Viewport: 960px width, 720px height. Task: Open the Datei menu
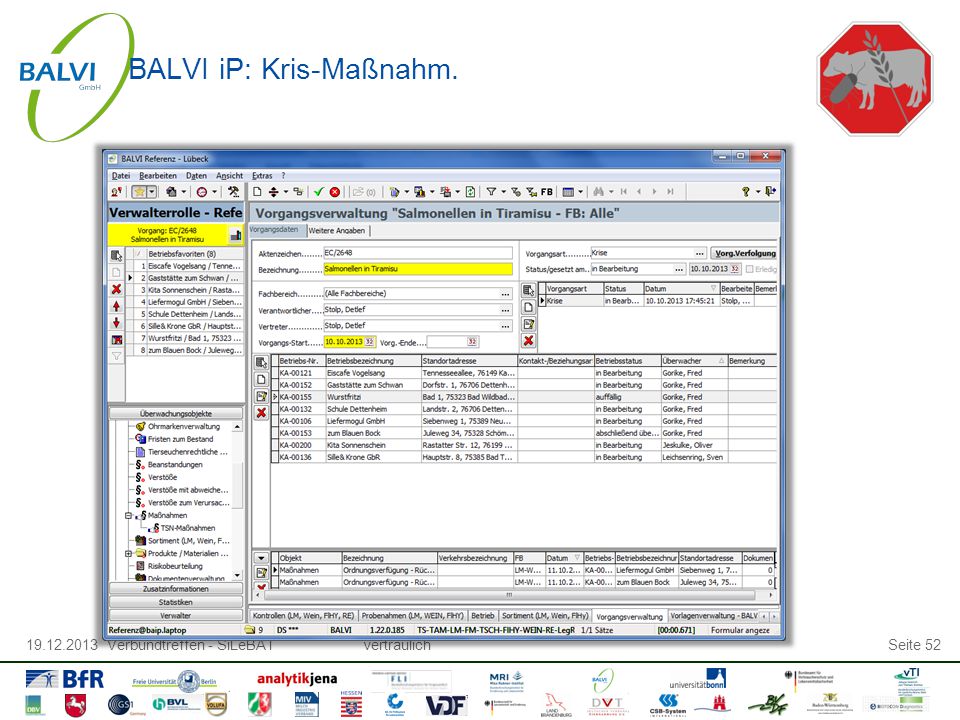[121, 176]
